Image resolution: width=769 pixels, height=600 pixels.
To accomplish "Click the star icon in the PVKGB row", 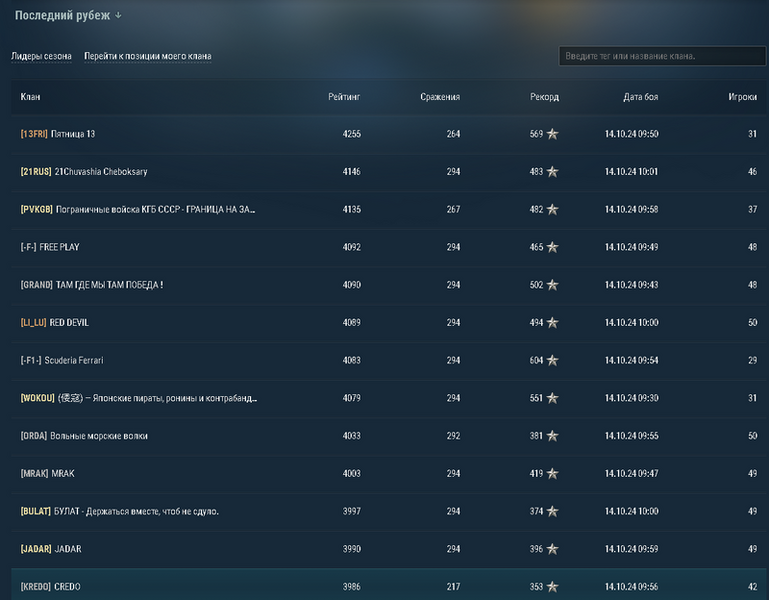I will coord(552,210).
